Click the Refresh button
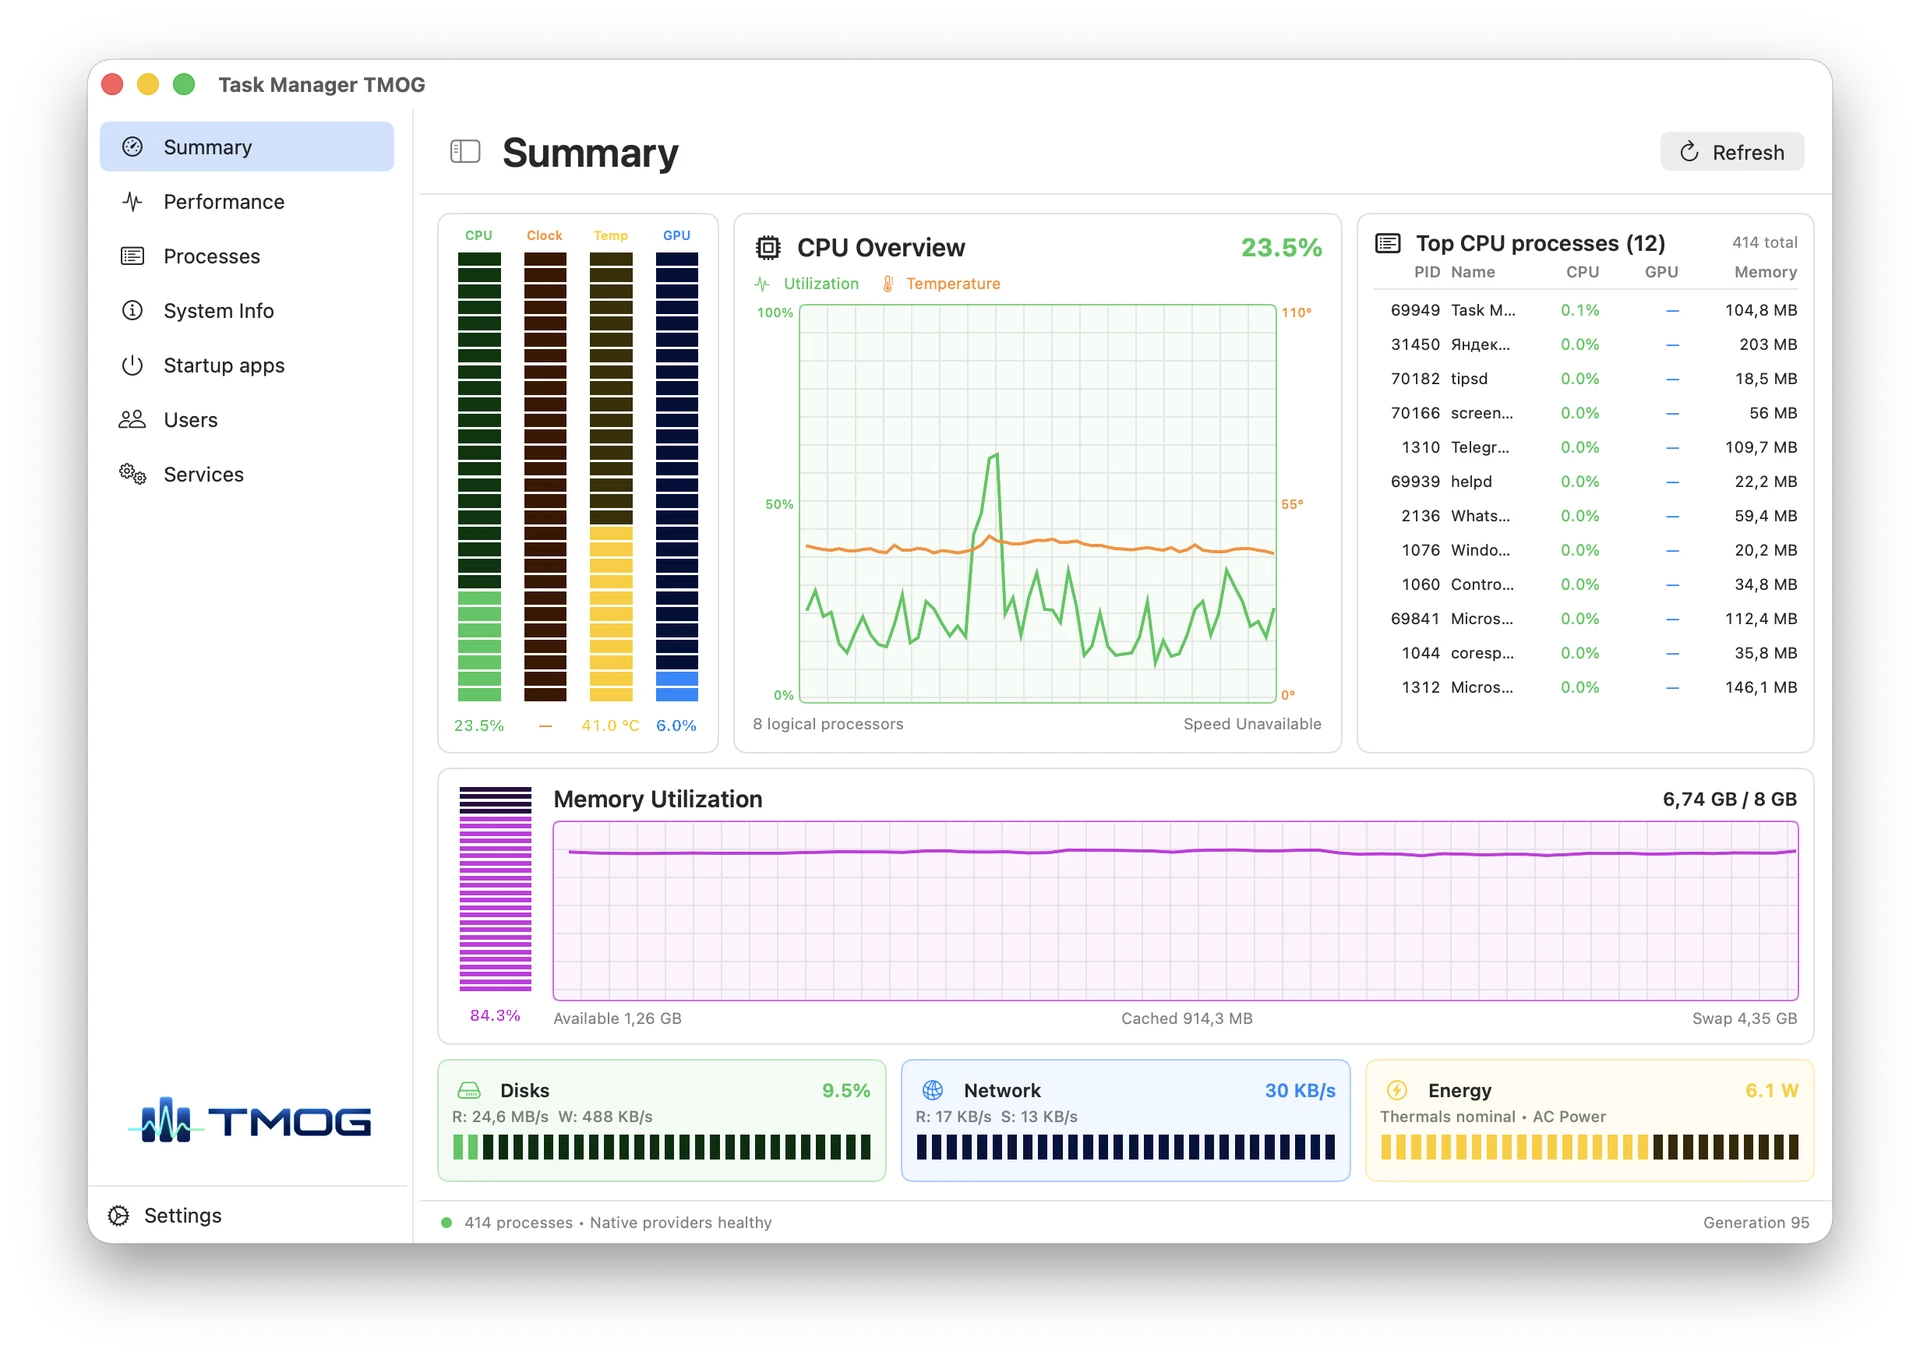This screenshot has height=1359, width=1920. coord(1732,152)
